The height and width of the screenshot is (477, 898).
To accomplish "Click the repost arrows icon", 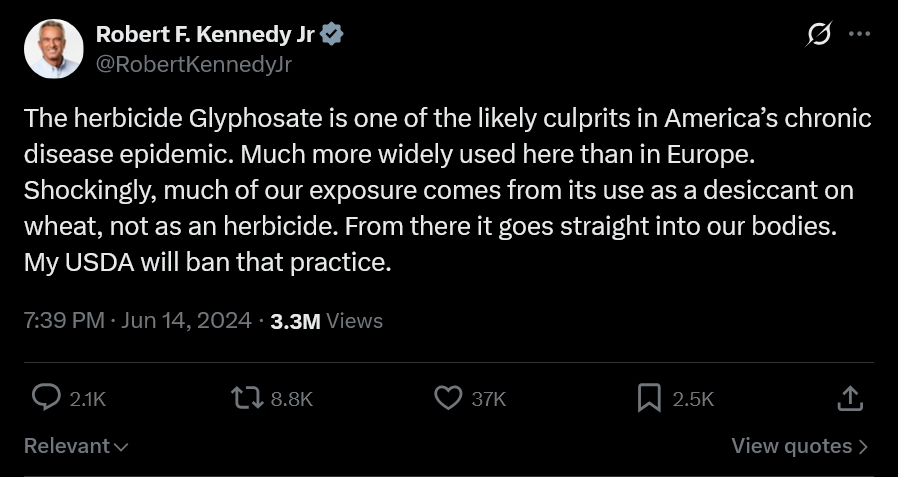I will [x=245, y=398].
